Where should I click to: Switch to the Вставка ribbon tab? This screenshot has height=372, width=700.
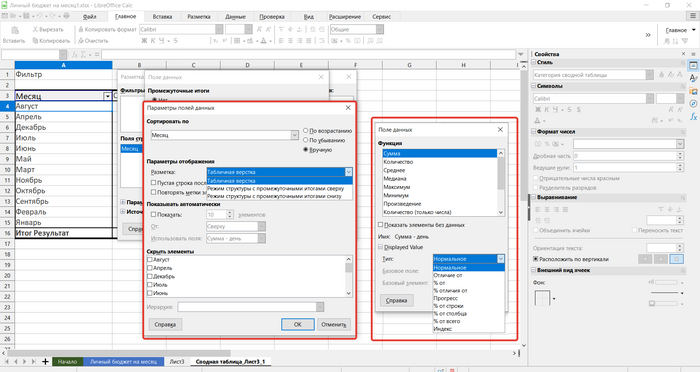tap(162, 17)
